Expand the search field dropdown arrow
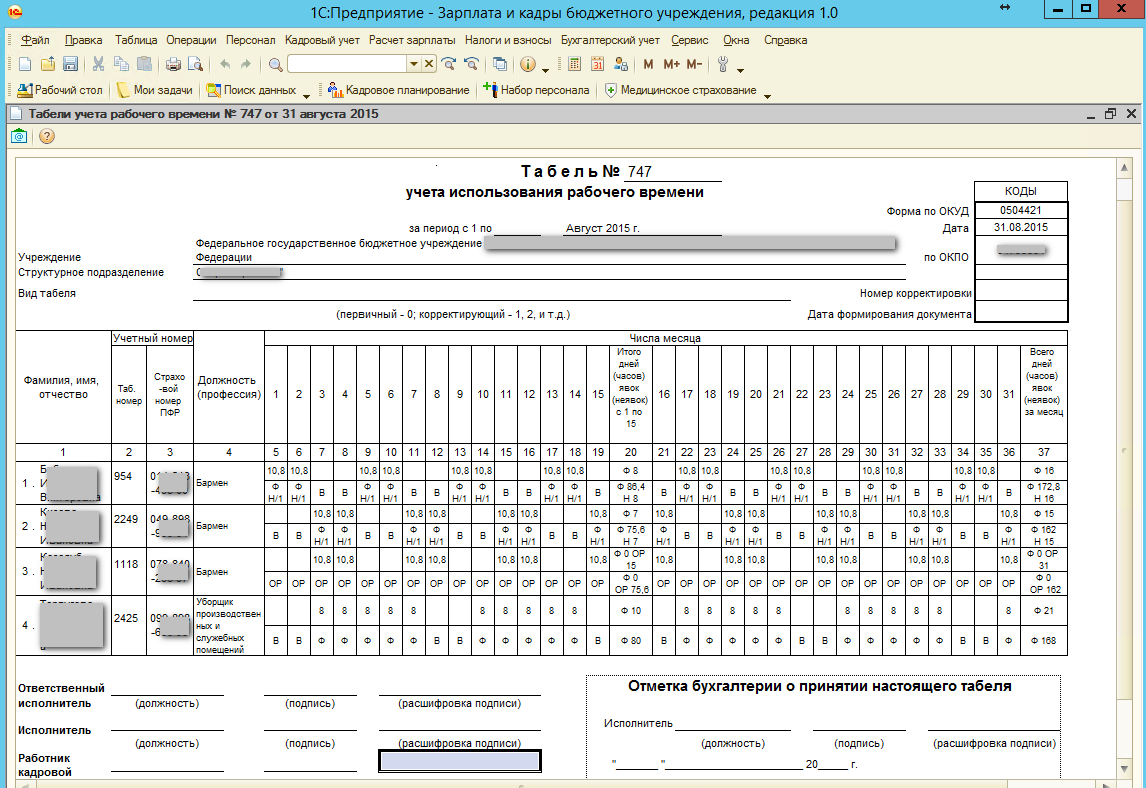 pos(414,64)
